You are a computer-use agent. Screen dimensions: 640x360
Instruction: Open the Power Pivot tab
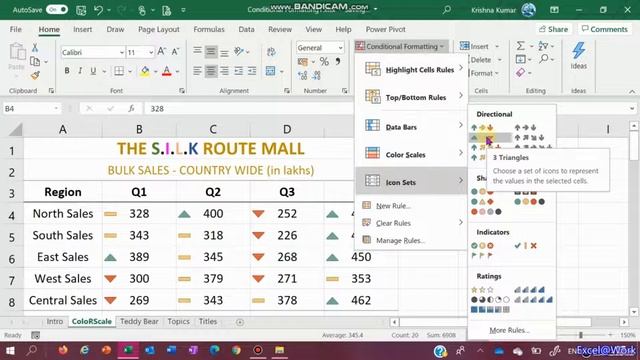point(385,29)
